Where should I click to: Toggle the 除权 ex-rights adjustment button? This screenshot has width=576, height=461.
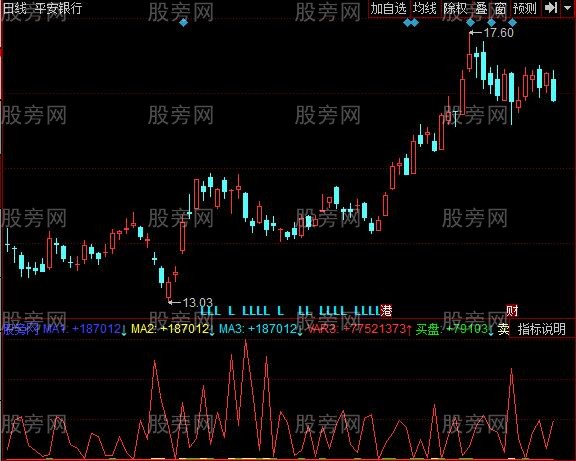click(455, 8)
